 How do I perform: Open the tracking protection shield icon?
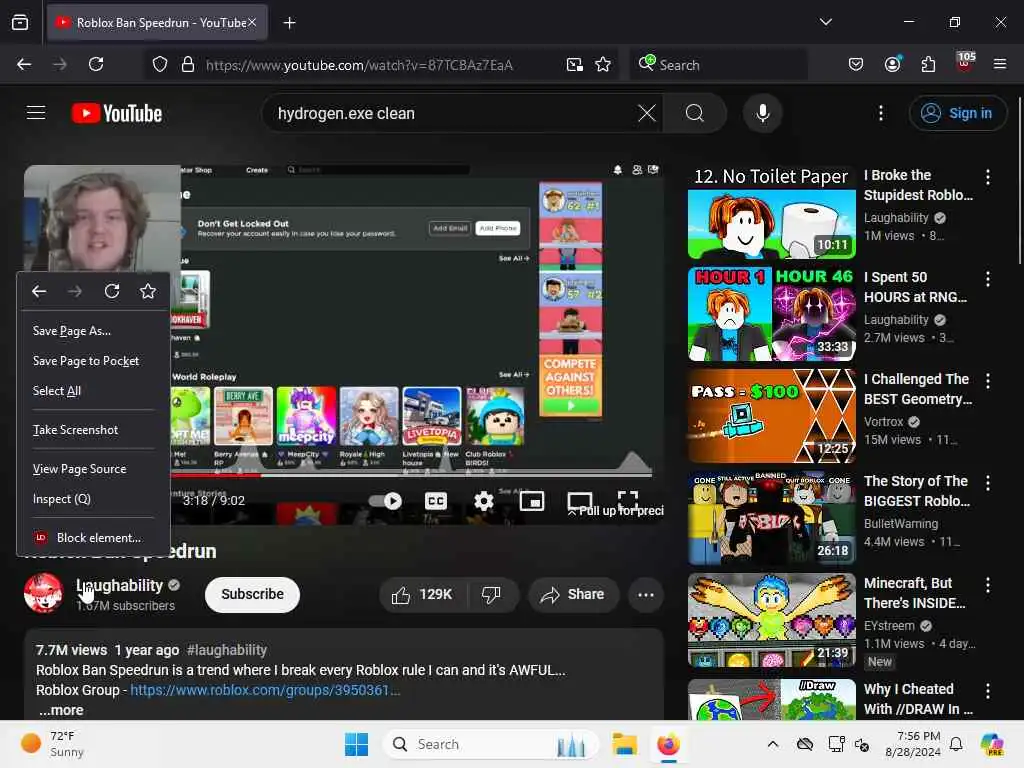(160, 65)
